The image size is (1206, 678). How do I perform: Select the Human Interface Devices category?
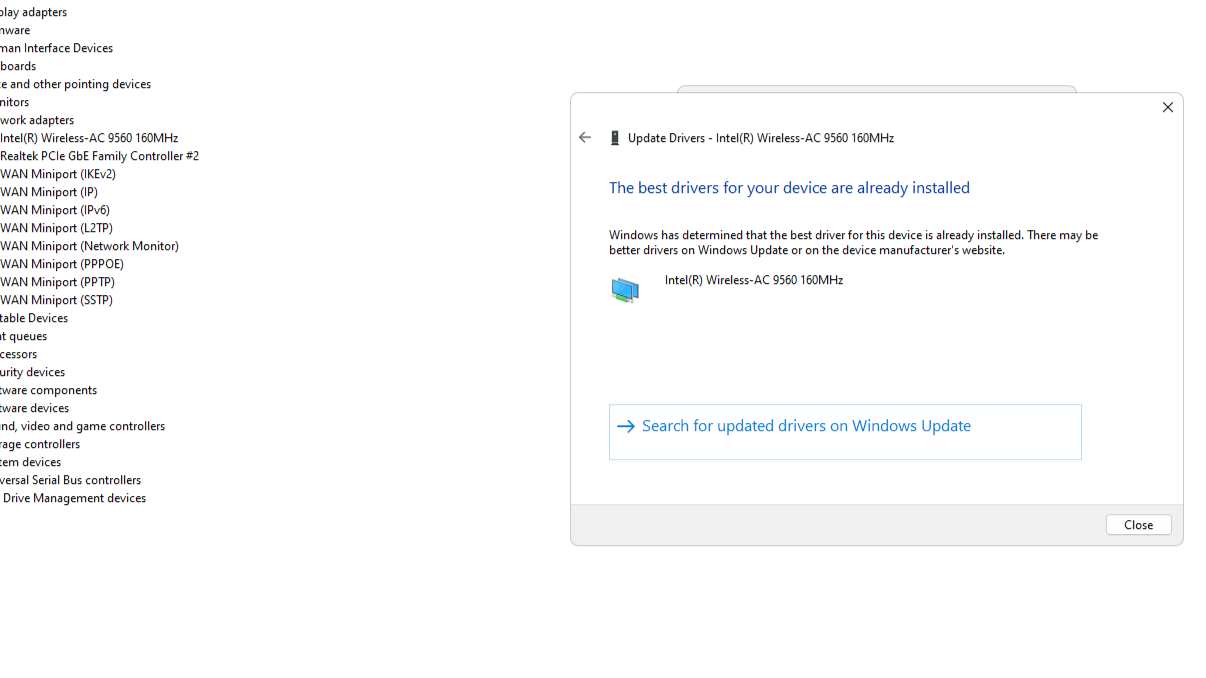coord(56,48)
